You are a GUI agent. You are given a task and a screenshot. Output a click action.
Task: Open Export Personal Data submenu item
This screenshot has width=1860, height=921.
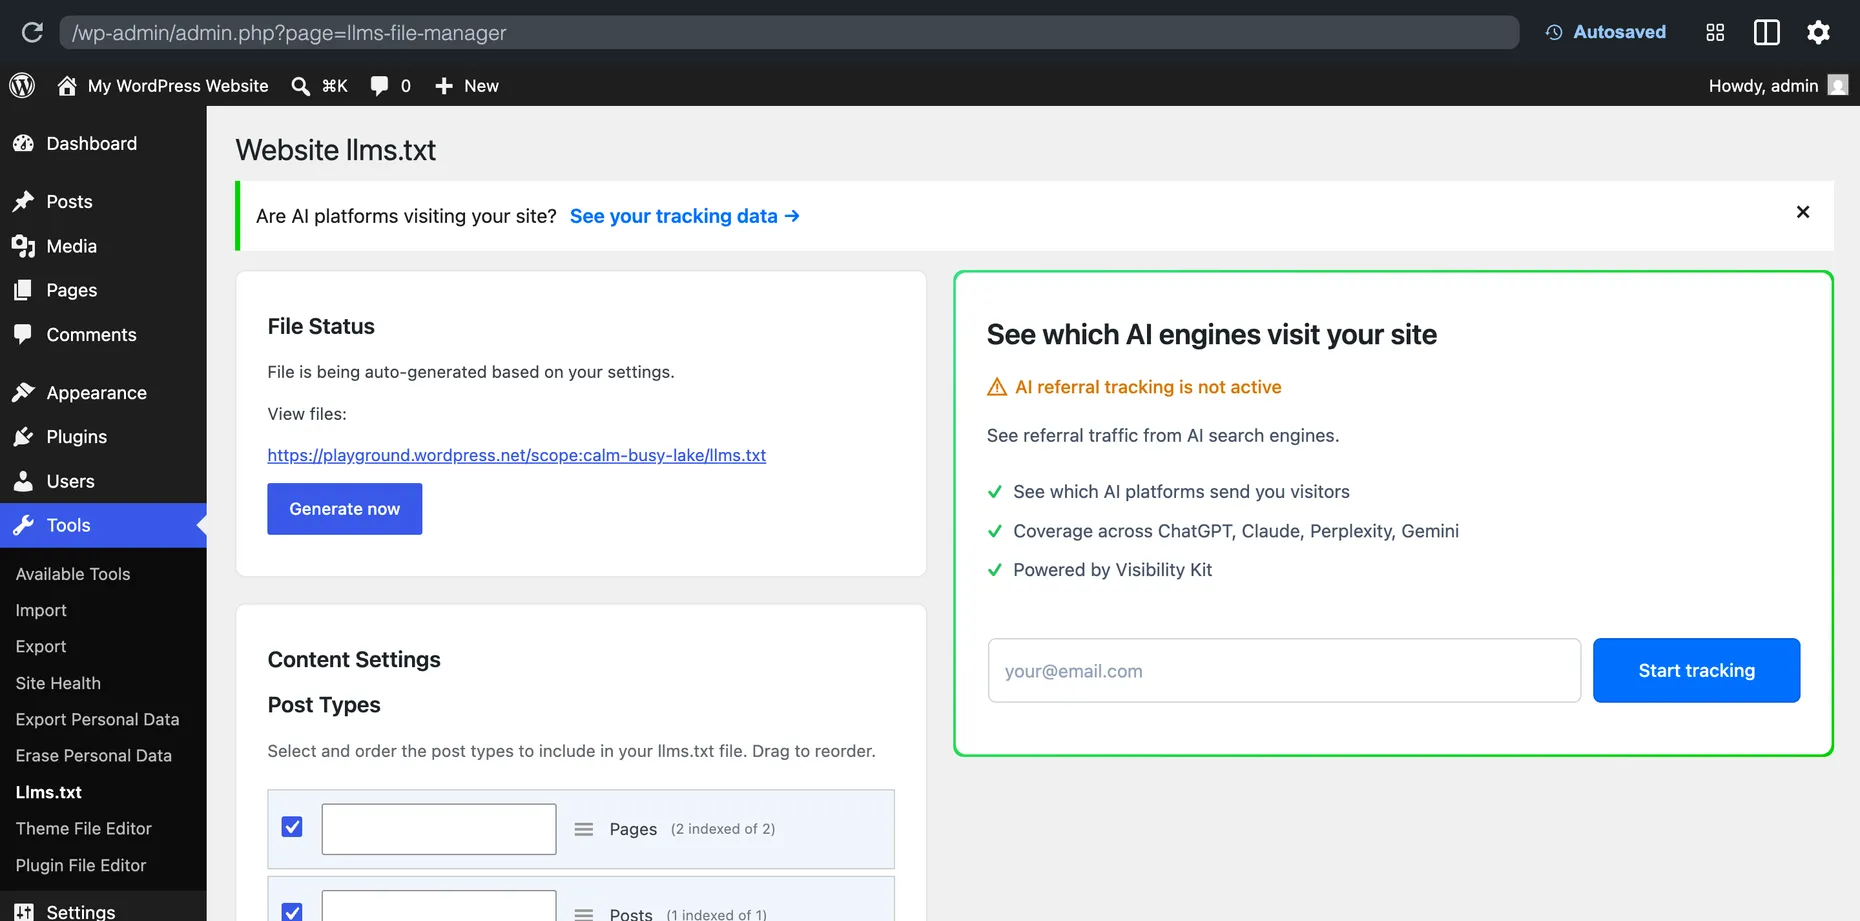point(97,719)
